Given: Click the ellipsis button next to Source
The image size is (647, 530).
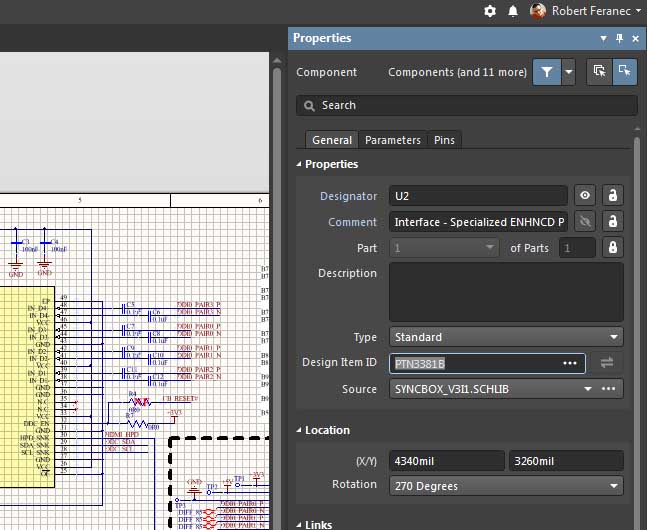Looking at the screenshot, I should coord(608,389).
